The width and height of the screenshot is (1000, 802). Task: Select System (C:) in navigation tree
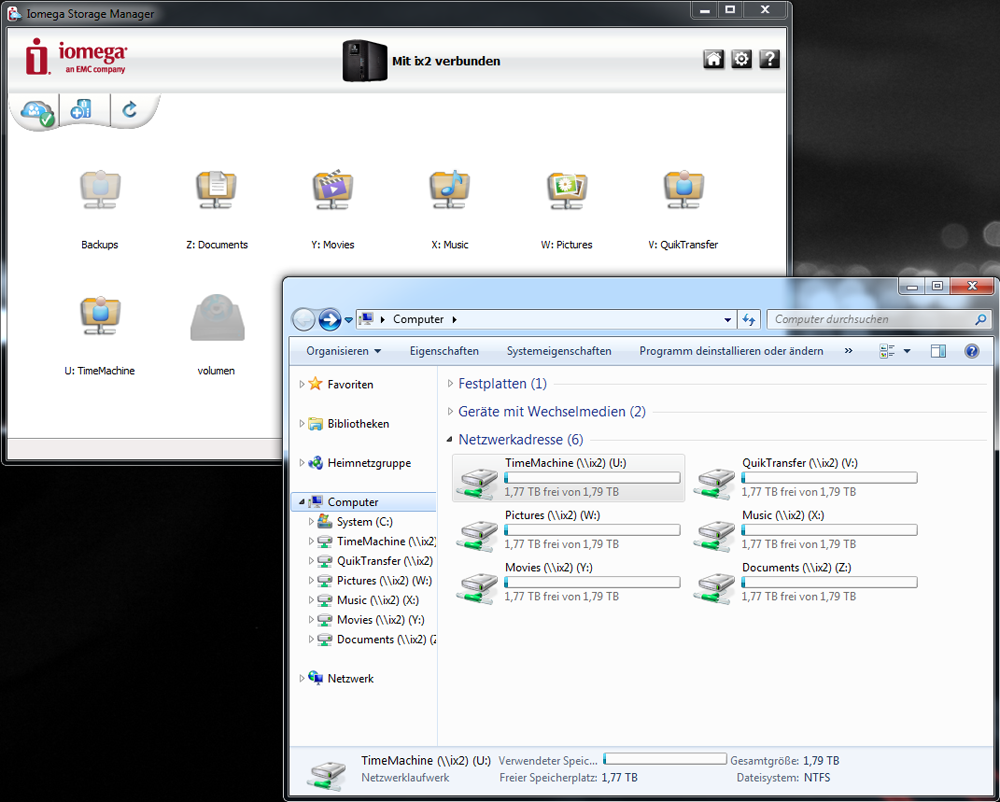point(364,522)
